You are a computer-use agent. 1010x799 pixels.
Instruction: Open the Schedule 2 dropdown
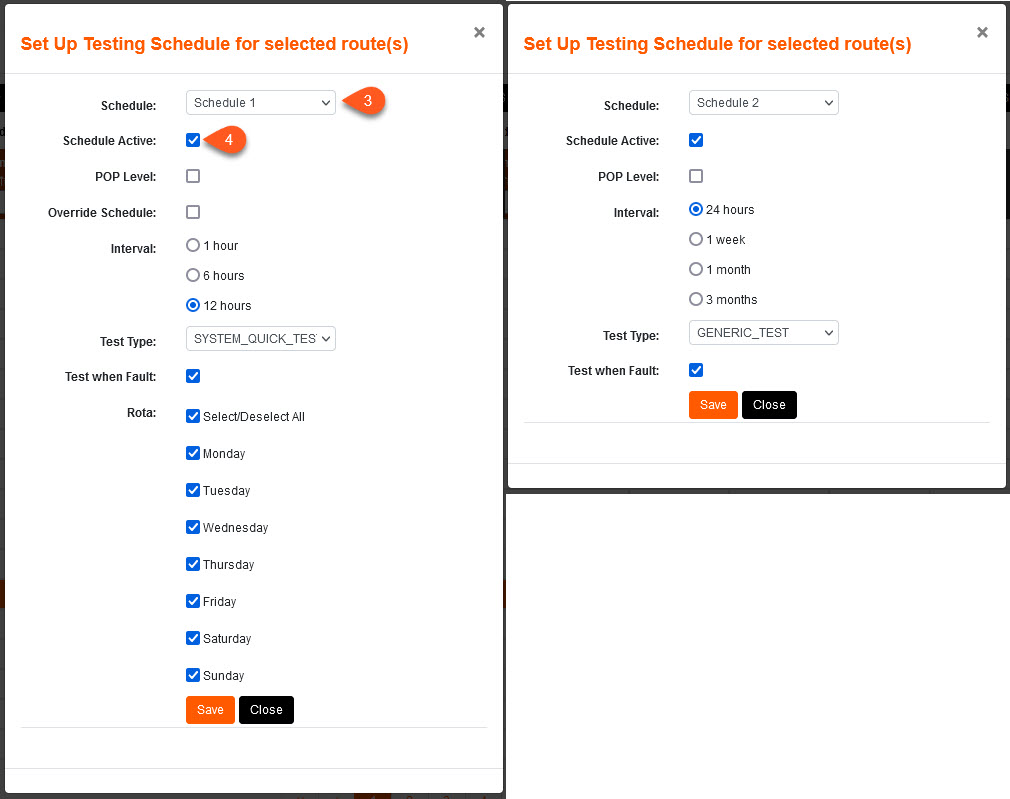(x=763, y=102)
